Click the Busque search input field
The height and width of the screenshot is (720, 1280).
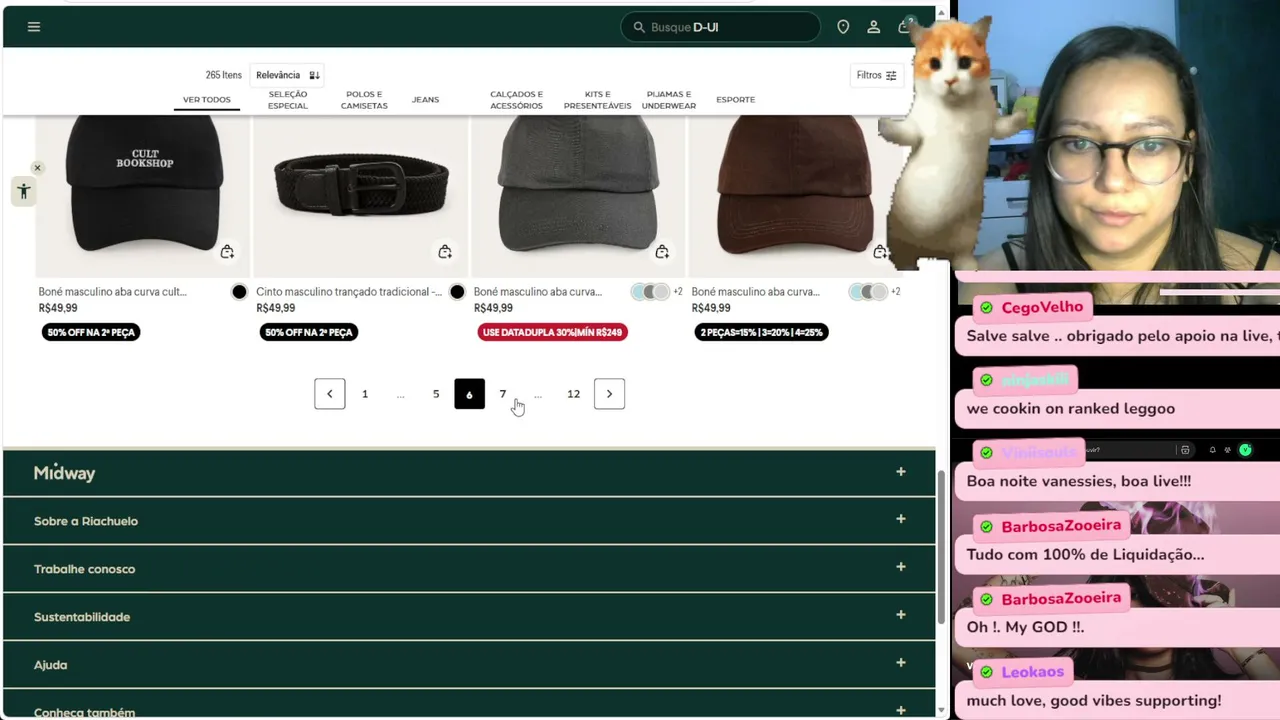pyautogui.click(x=720, y=27)
